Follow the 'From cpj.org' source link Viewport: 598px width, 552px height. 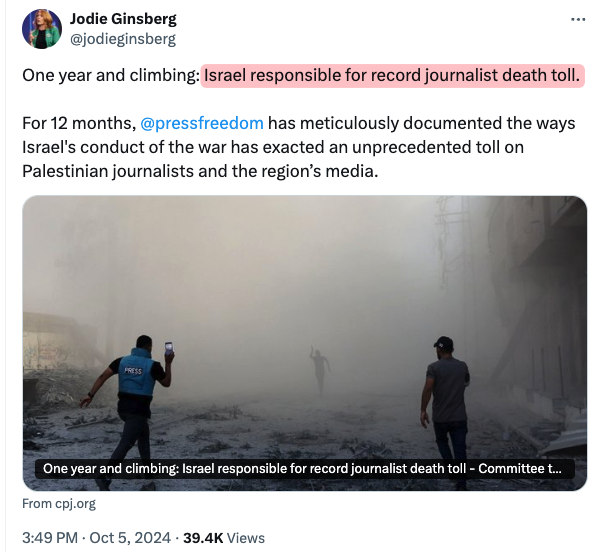[x=59, y=504]
